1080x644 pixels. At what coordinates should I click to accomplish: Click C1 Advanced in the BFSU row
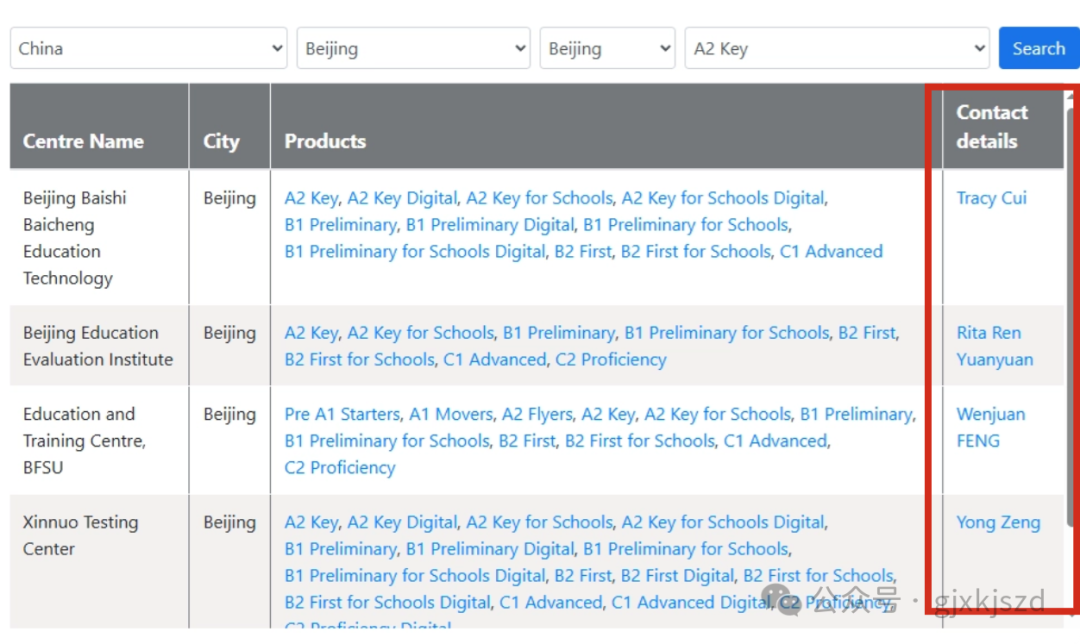(x=775, y=442)
